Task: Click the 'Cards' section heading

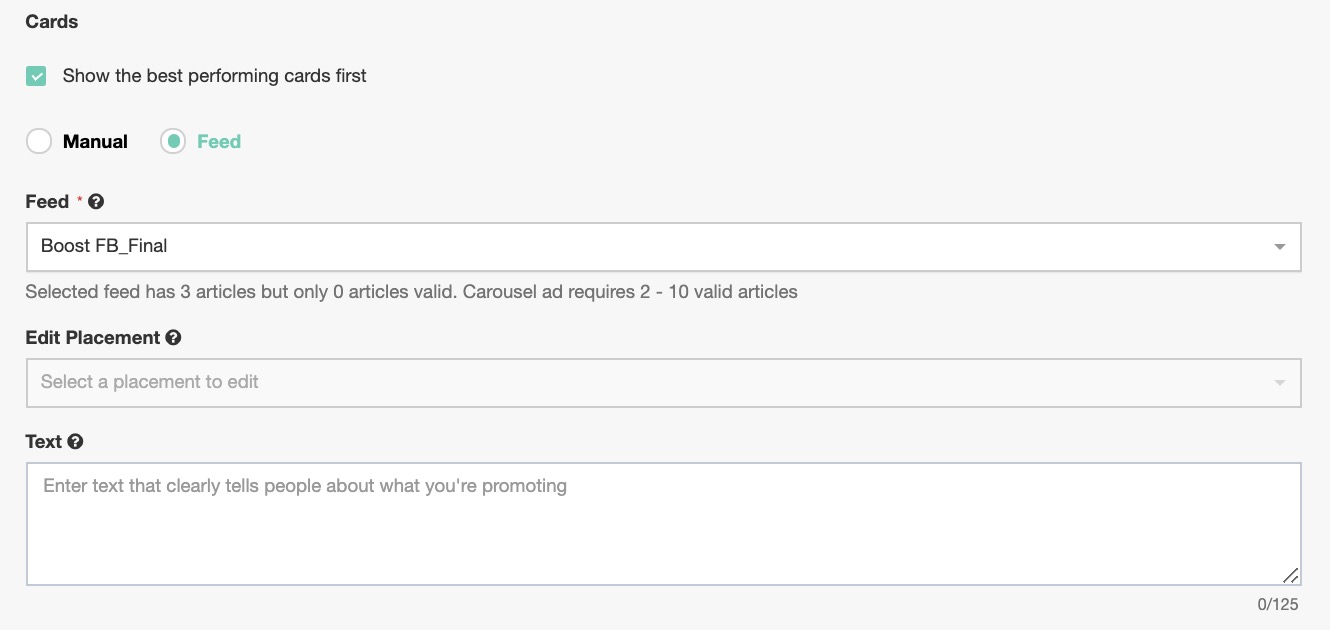Action: (x=52, y=21)
